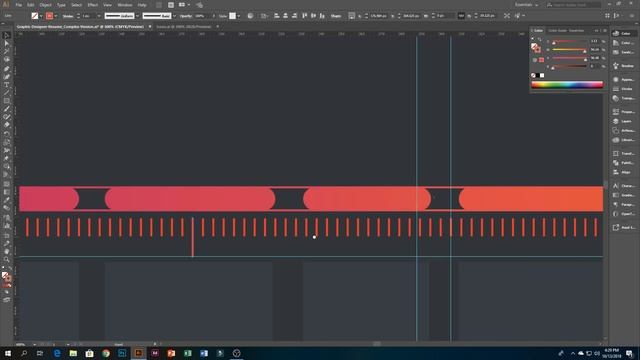Open the Libraries panel in dock
The height and width of the screenshot is (360, 640).
624,140
